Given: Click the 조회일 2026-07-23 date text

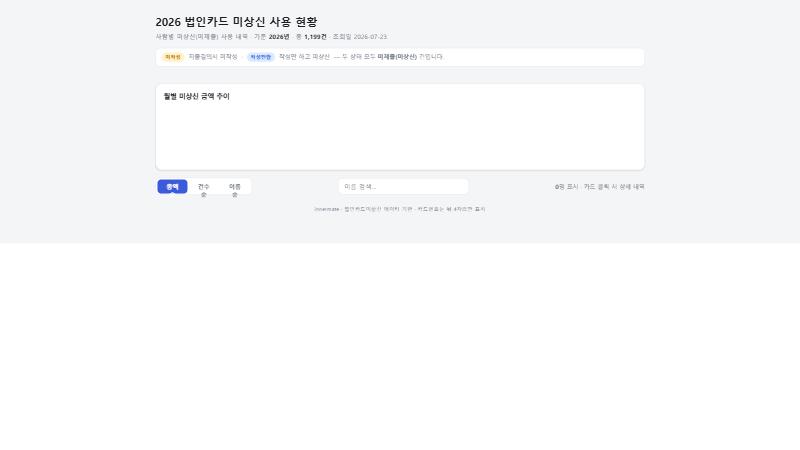Looking at the screenshot, I should click(x=360, y=37).
